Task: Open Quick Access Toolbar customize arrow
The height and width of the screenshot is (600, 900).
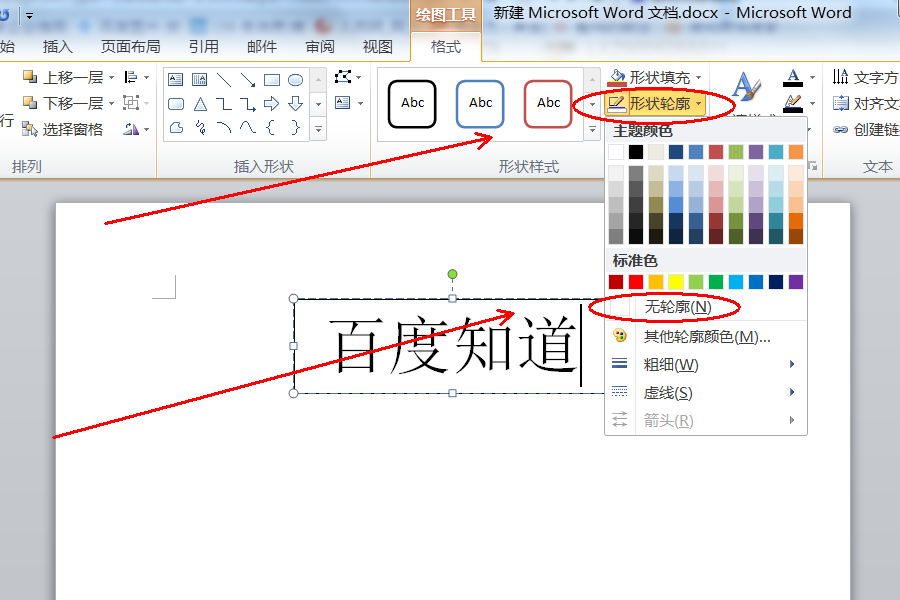Action: 29,16
